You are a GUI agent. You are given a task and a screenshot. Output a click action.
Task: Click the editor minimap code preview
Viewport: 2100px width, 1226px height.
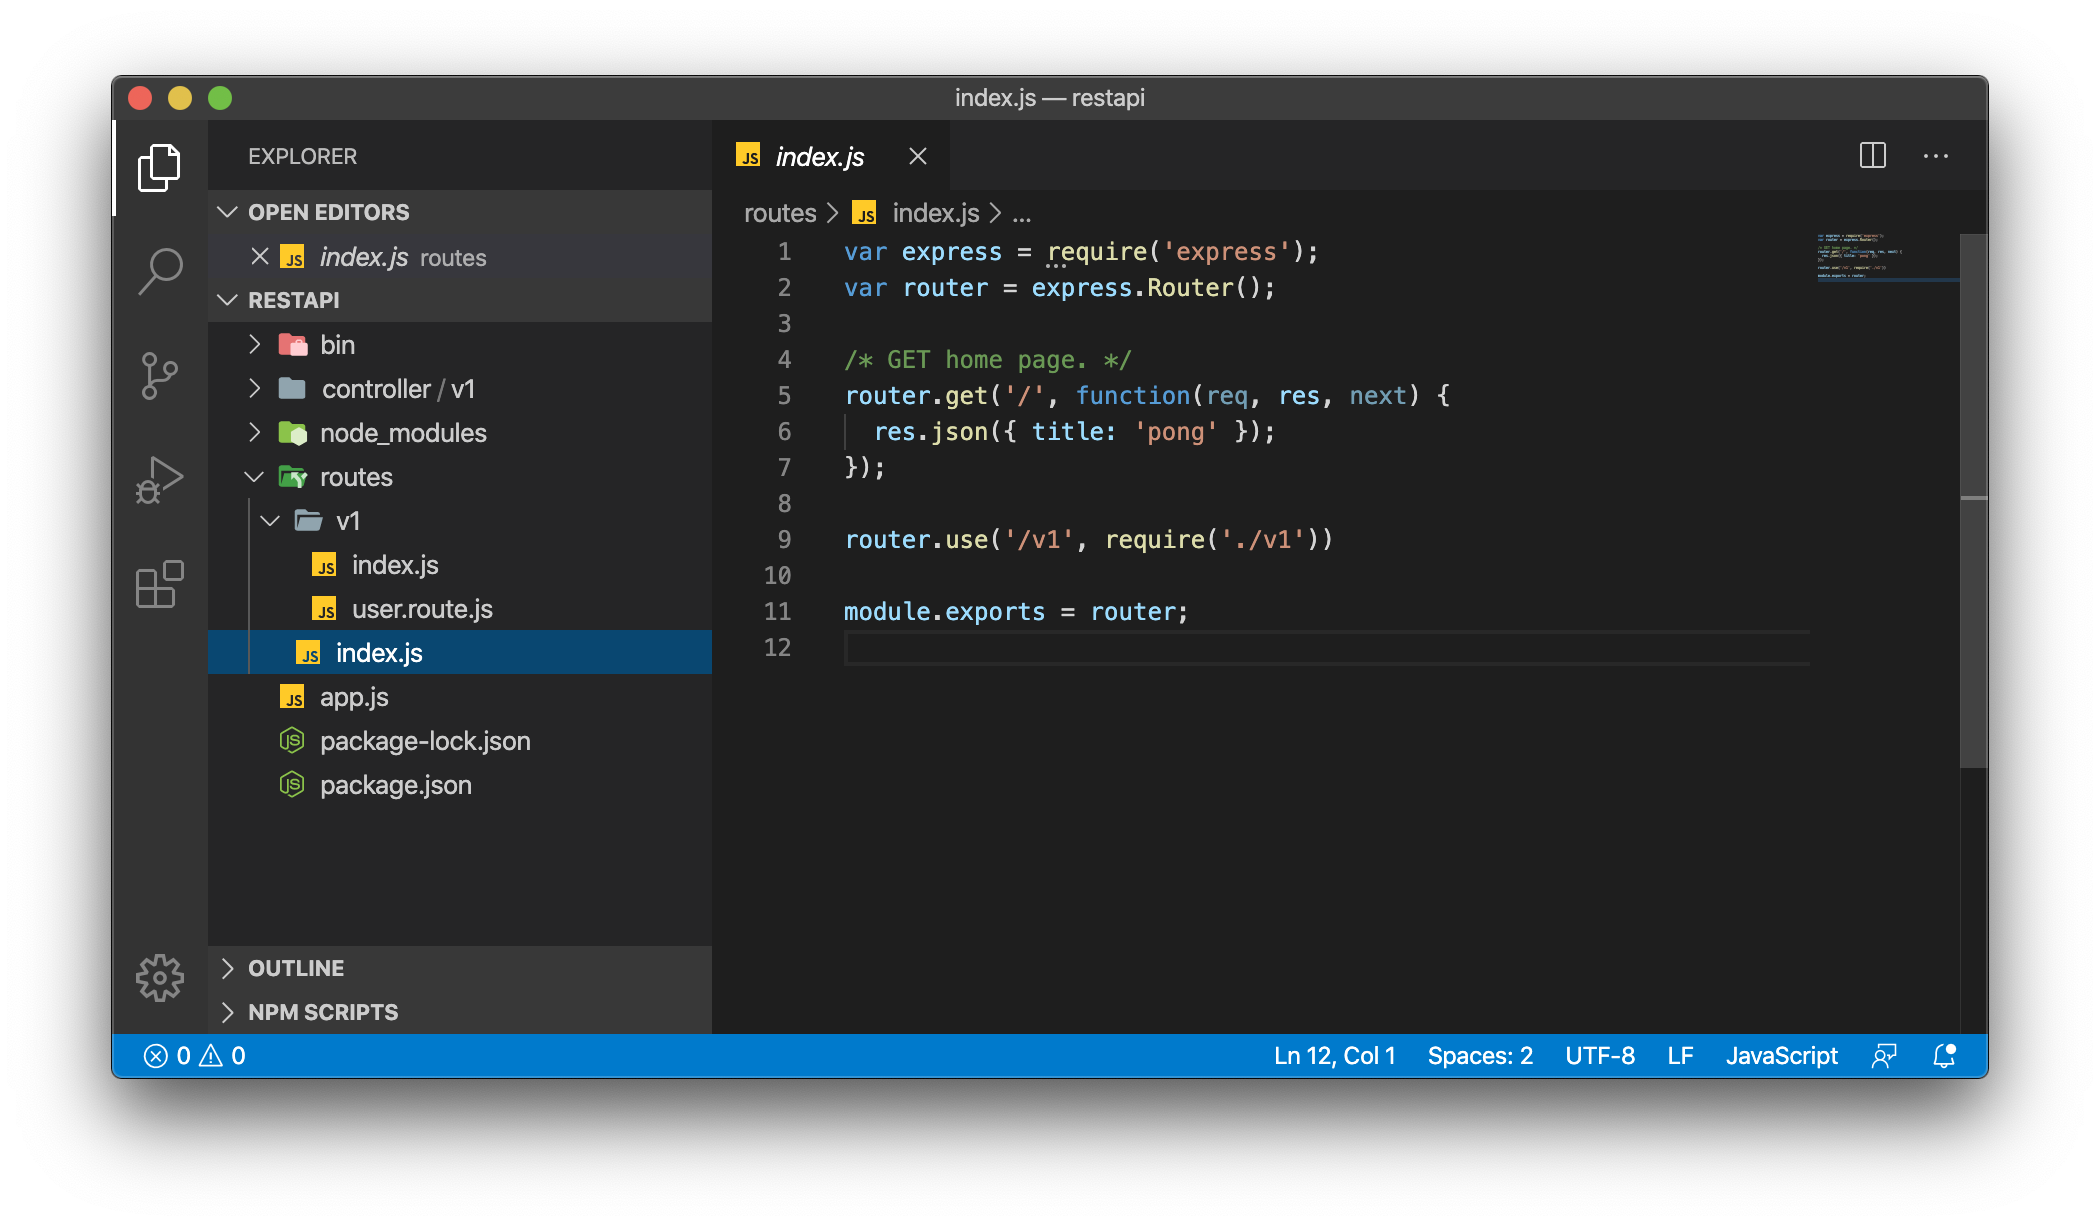coord(1860,256)
